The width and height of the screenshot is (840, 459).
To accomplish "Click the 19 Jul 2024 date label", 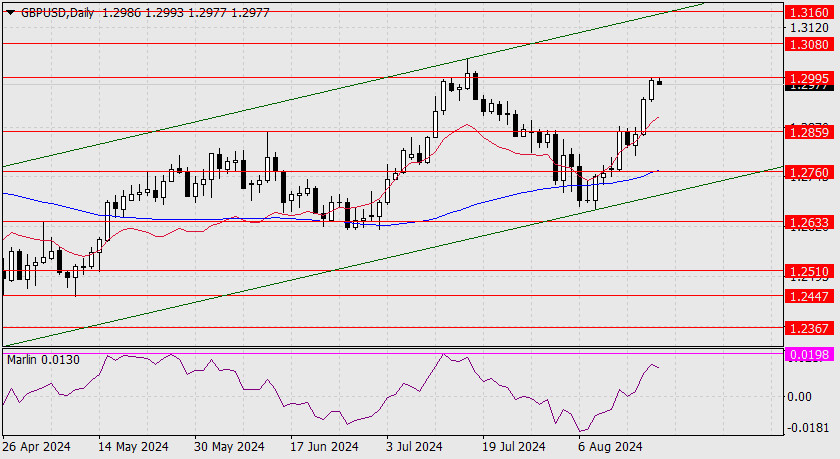I will tap(514, 446).
